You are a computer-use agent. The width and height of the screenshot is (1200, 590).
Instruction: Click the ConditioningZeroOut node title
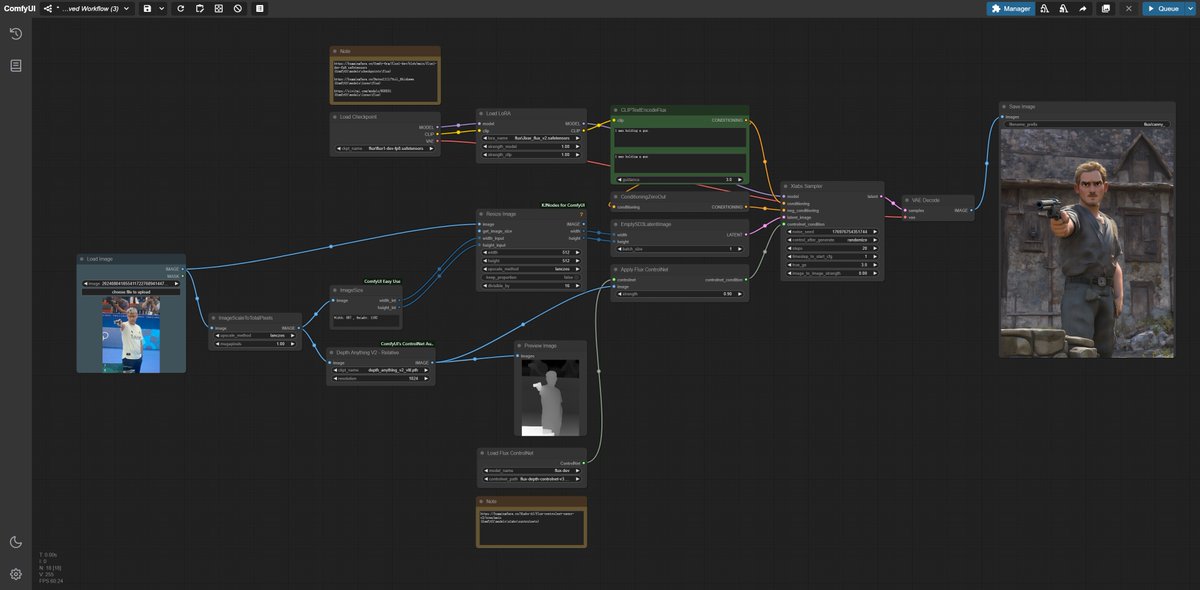pyautogui.click(x=644, y=197)
